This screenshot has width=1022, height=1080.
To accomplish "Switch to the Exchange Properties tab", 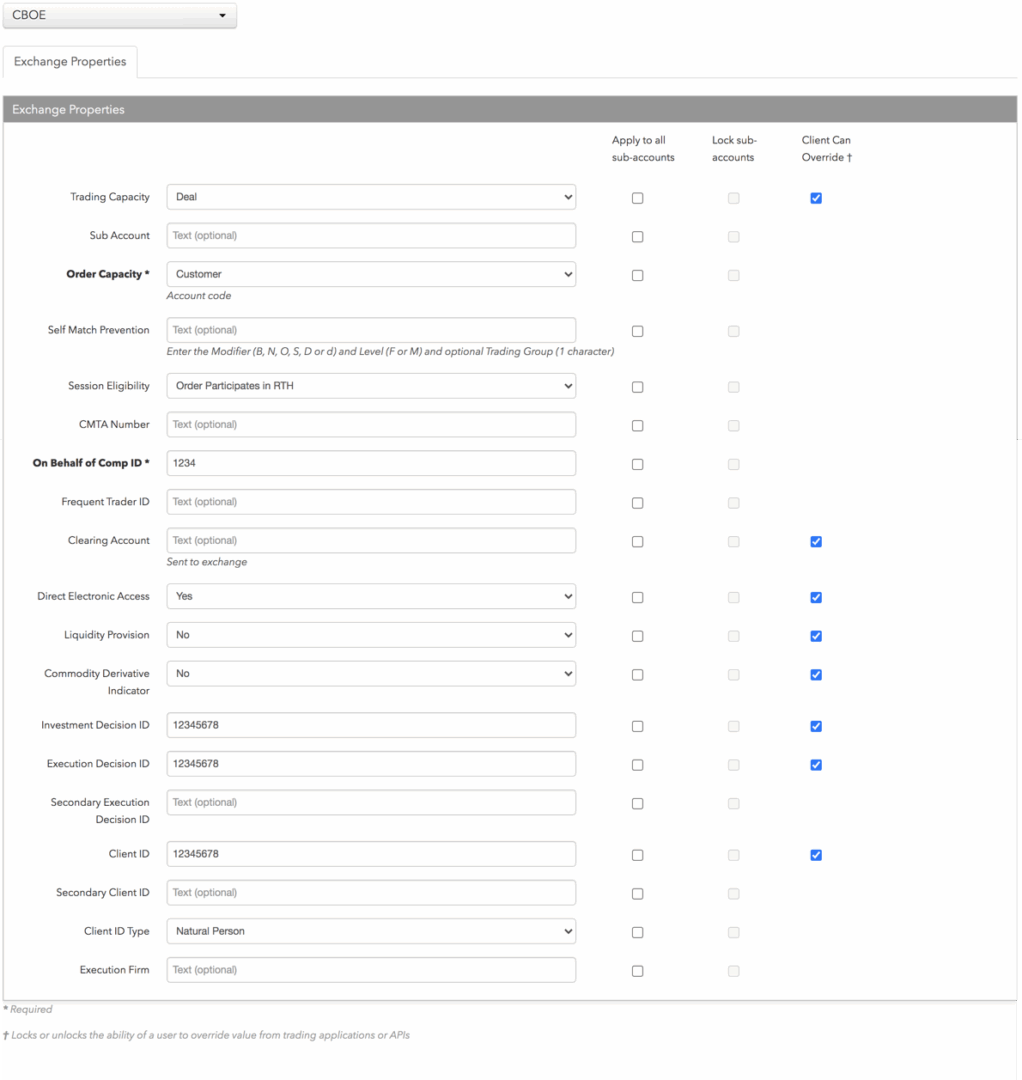I will pyautogui.click(x=70, y=62).
